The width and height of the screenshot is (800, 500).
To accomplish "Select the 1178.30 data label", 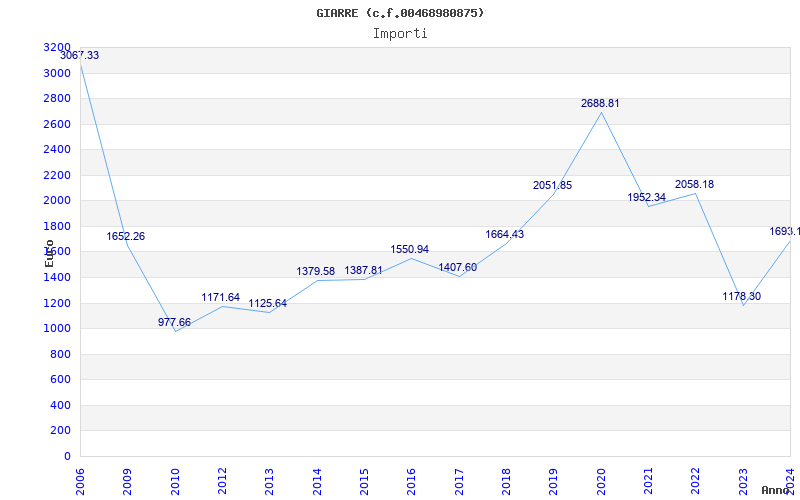I will 742,296.
